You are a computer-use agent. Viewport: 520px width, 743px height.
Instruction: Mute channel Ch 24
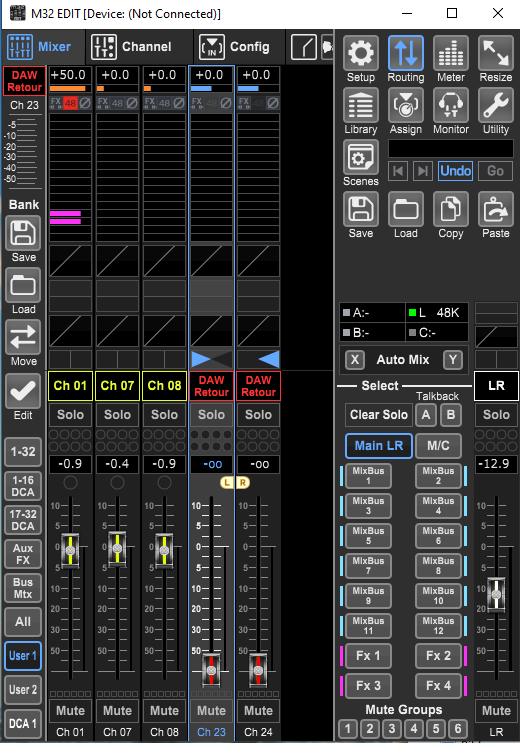click(258, 710)
